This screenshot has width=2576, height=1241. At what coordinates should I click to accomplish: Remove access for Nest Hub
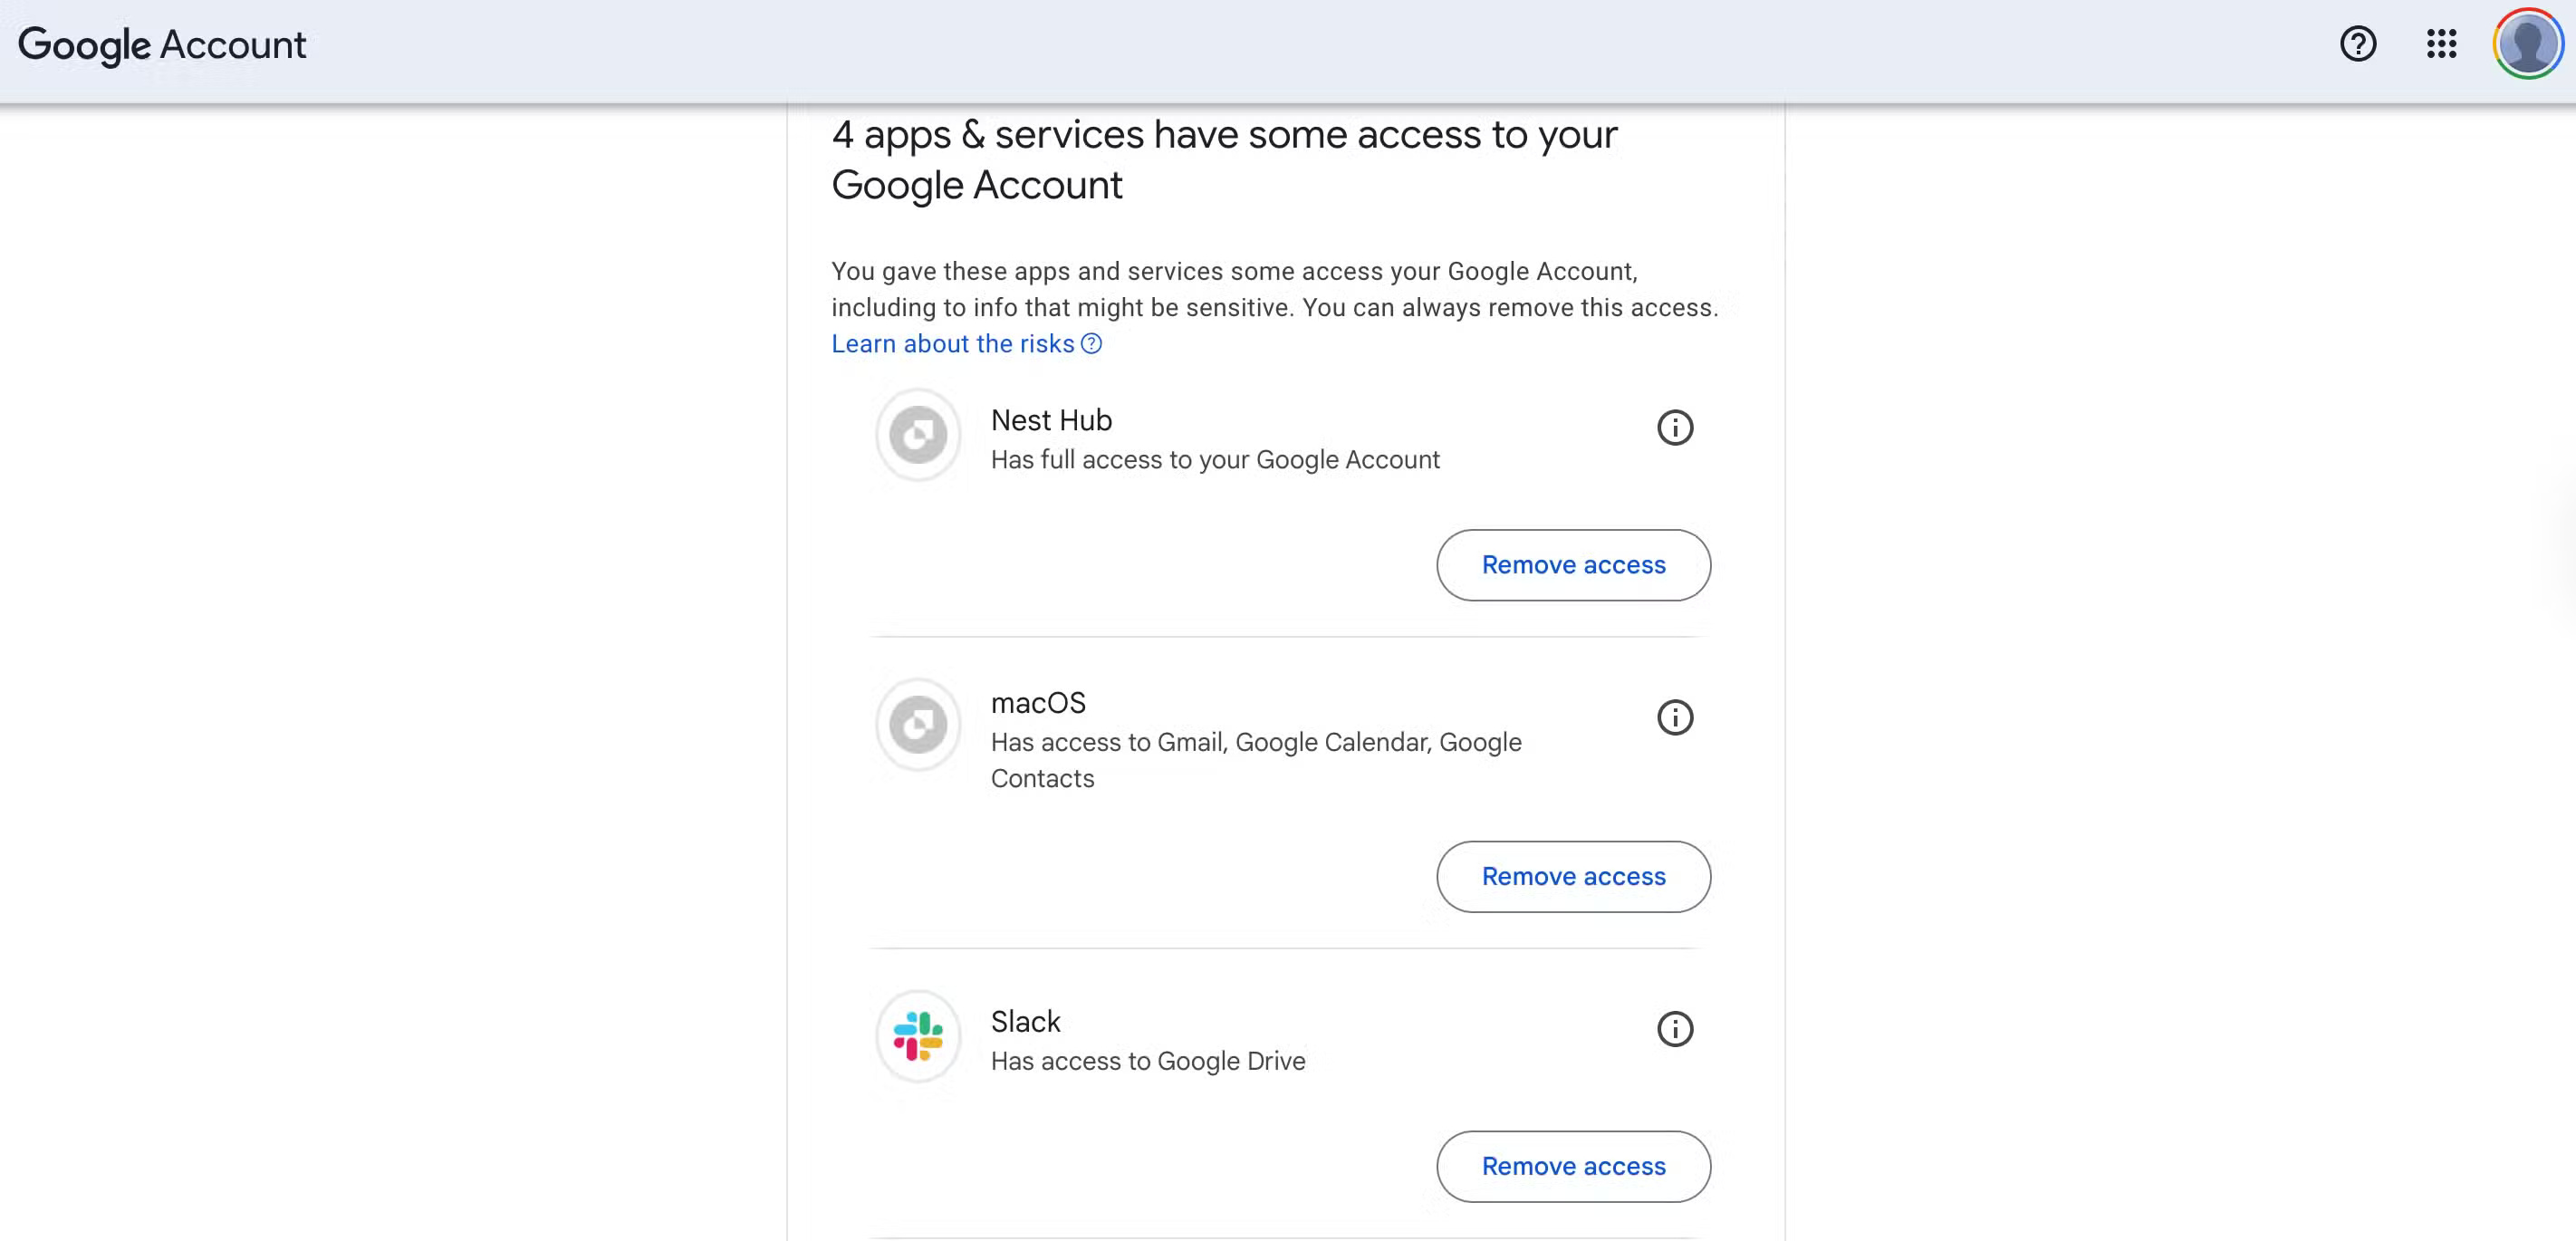[x=1573, y=564]
